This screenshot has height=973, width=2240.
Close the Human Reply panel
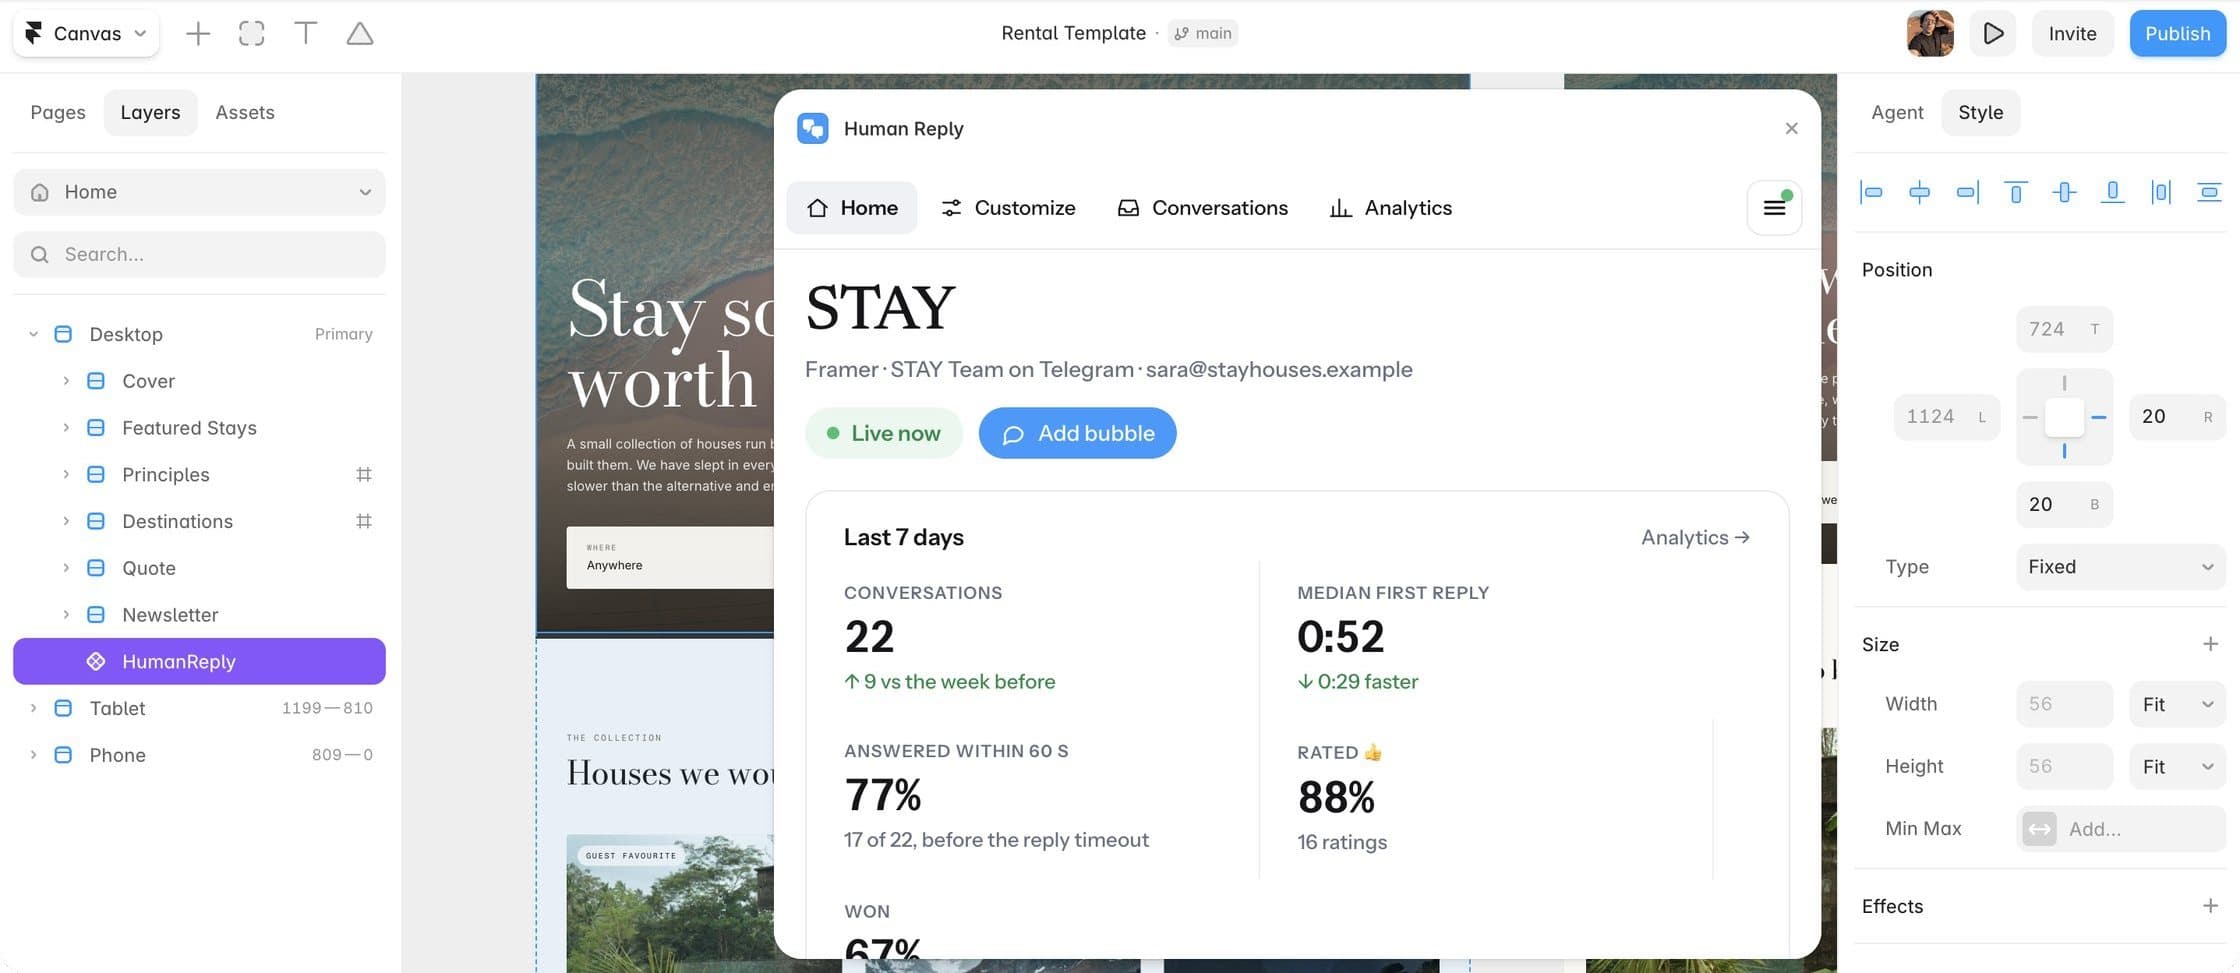1791,128
